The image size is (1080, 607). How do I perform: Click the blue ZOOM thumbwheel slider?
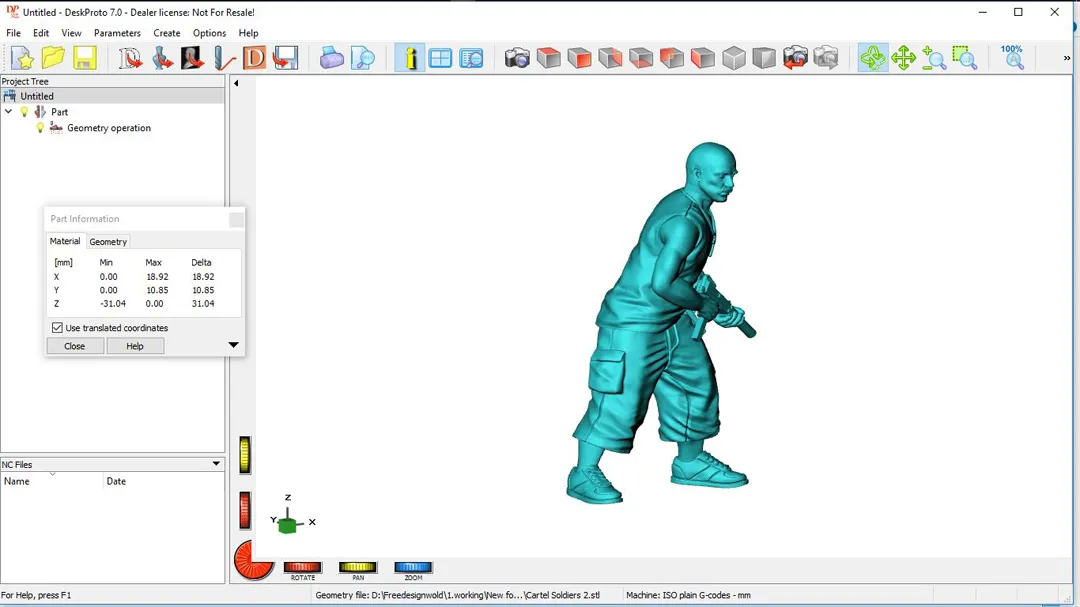[x=413, y=567]
